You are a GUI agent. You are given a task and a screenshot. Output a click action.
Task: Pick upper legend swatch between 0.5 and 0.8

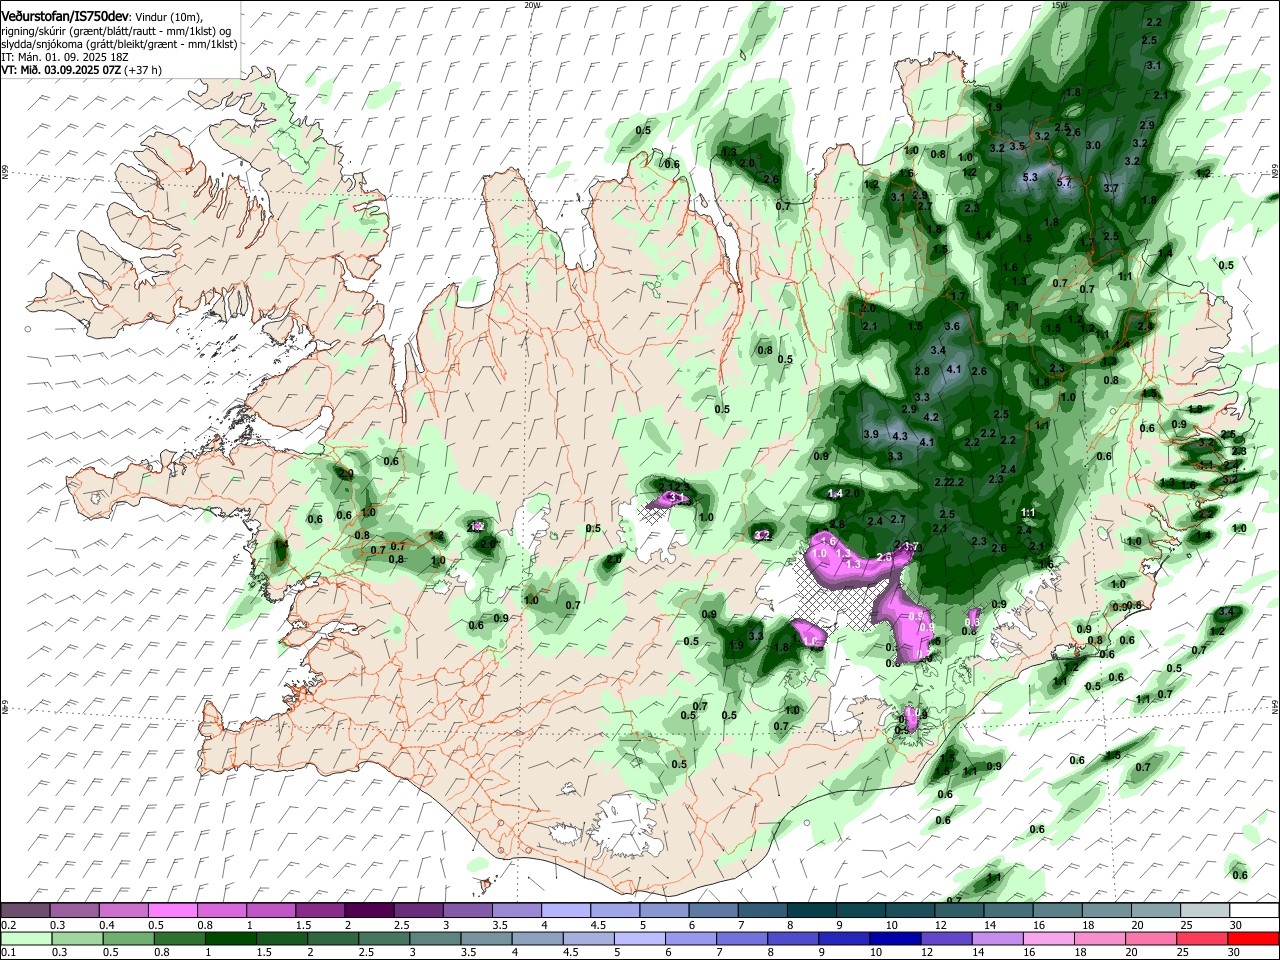coord(173,911)
